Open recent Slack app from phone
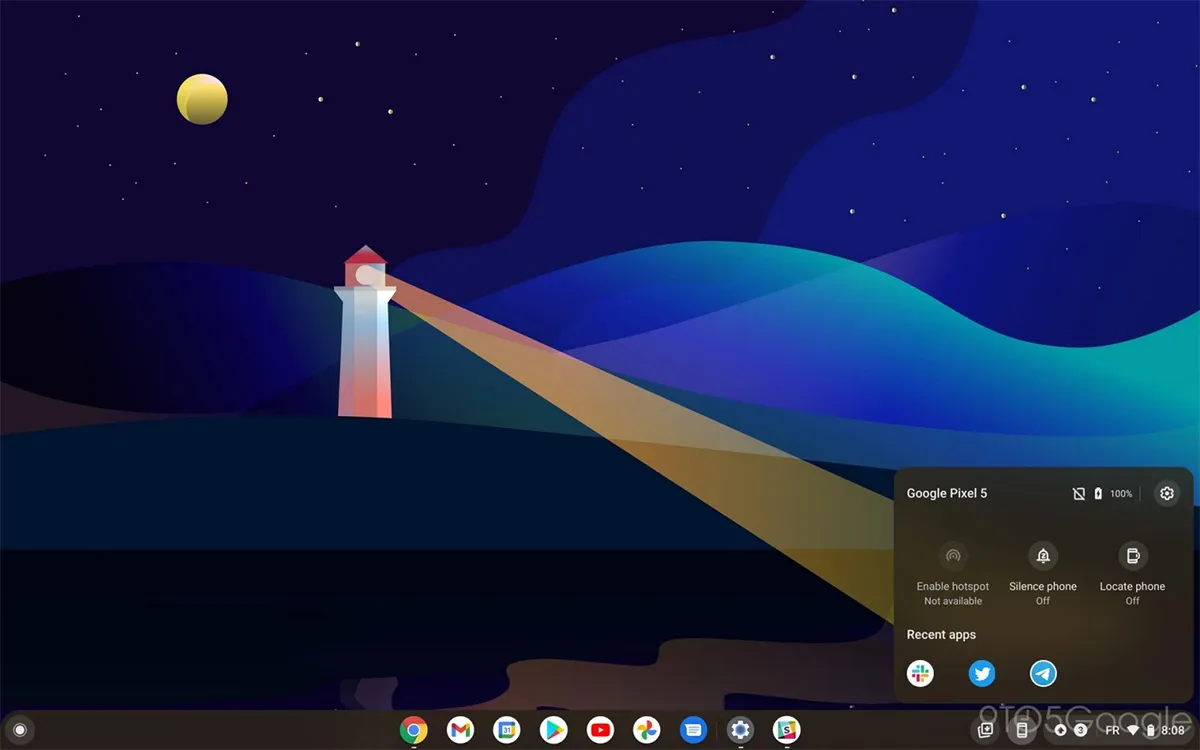The image size is (1200, 750). pyautogui.click(x=920, y=674)
